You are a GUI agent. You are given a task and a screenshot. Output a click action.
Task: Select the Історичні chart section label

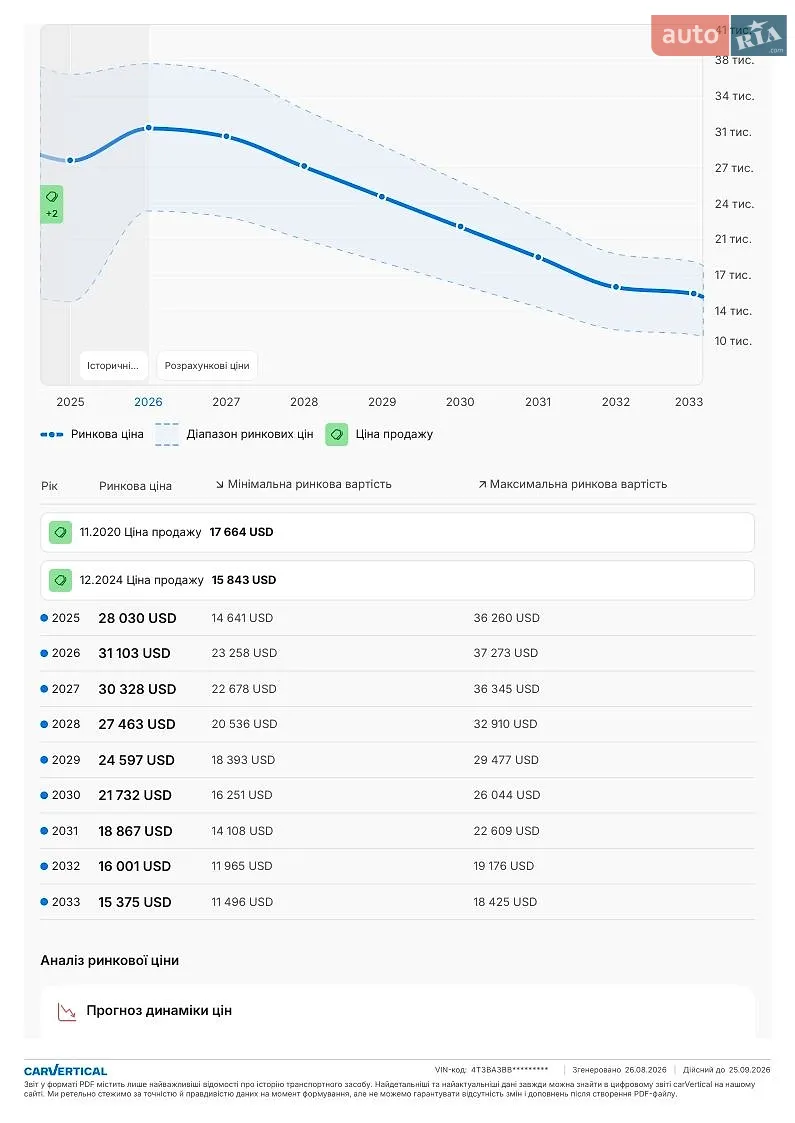(113, 365)
